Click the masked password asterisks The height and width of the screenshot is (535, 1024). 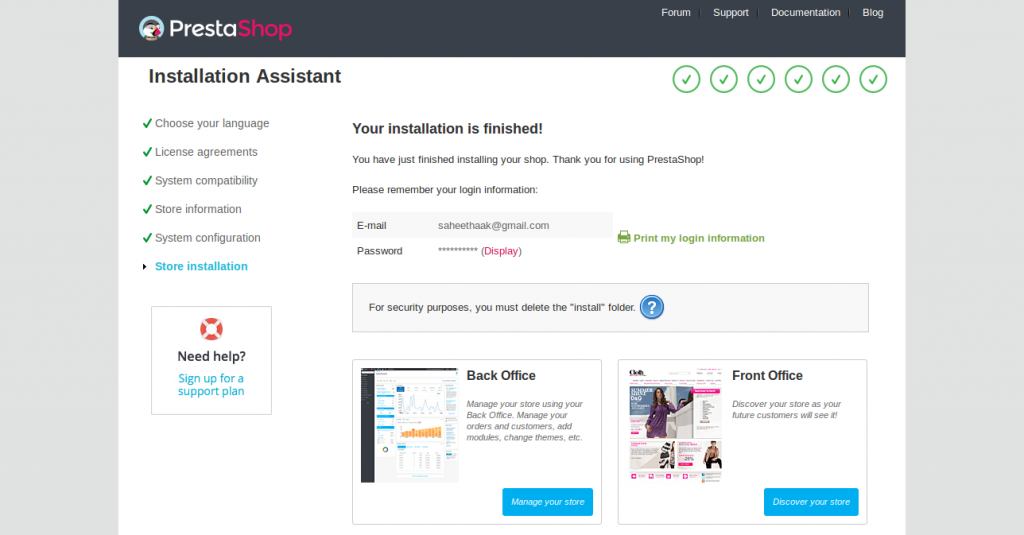(x=458, y=251)
